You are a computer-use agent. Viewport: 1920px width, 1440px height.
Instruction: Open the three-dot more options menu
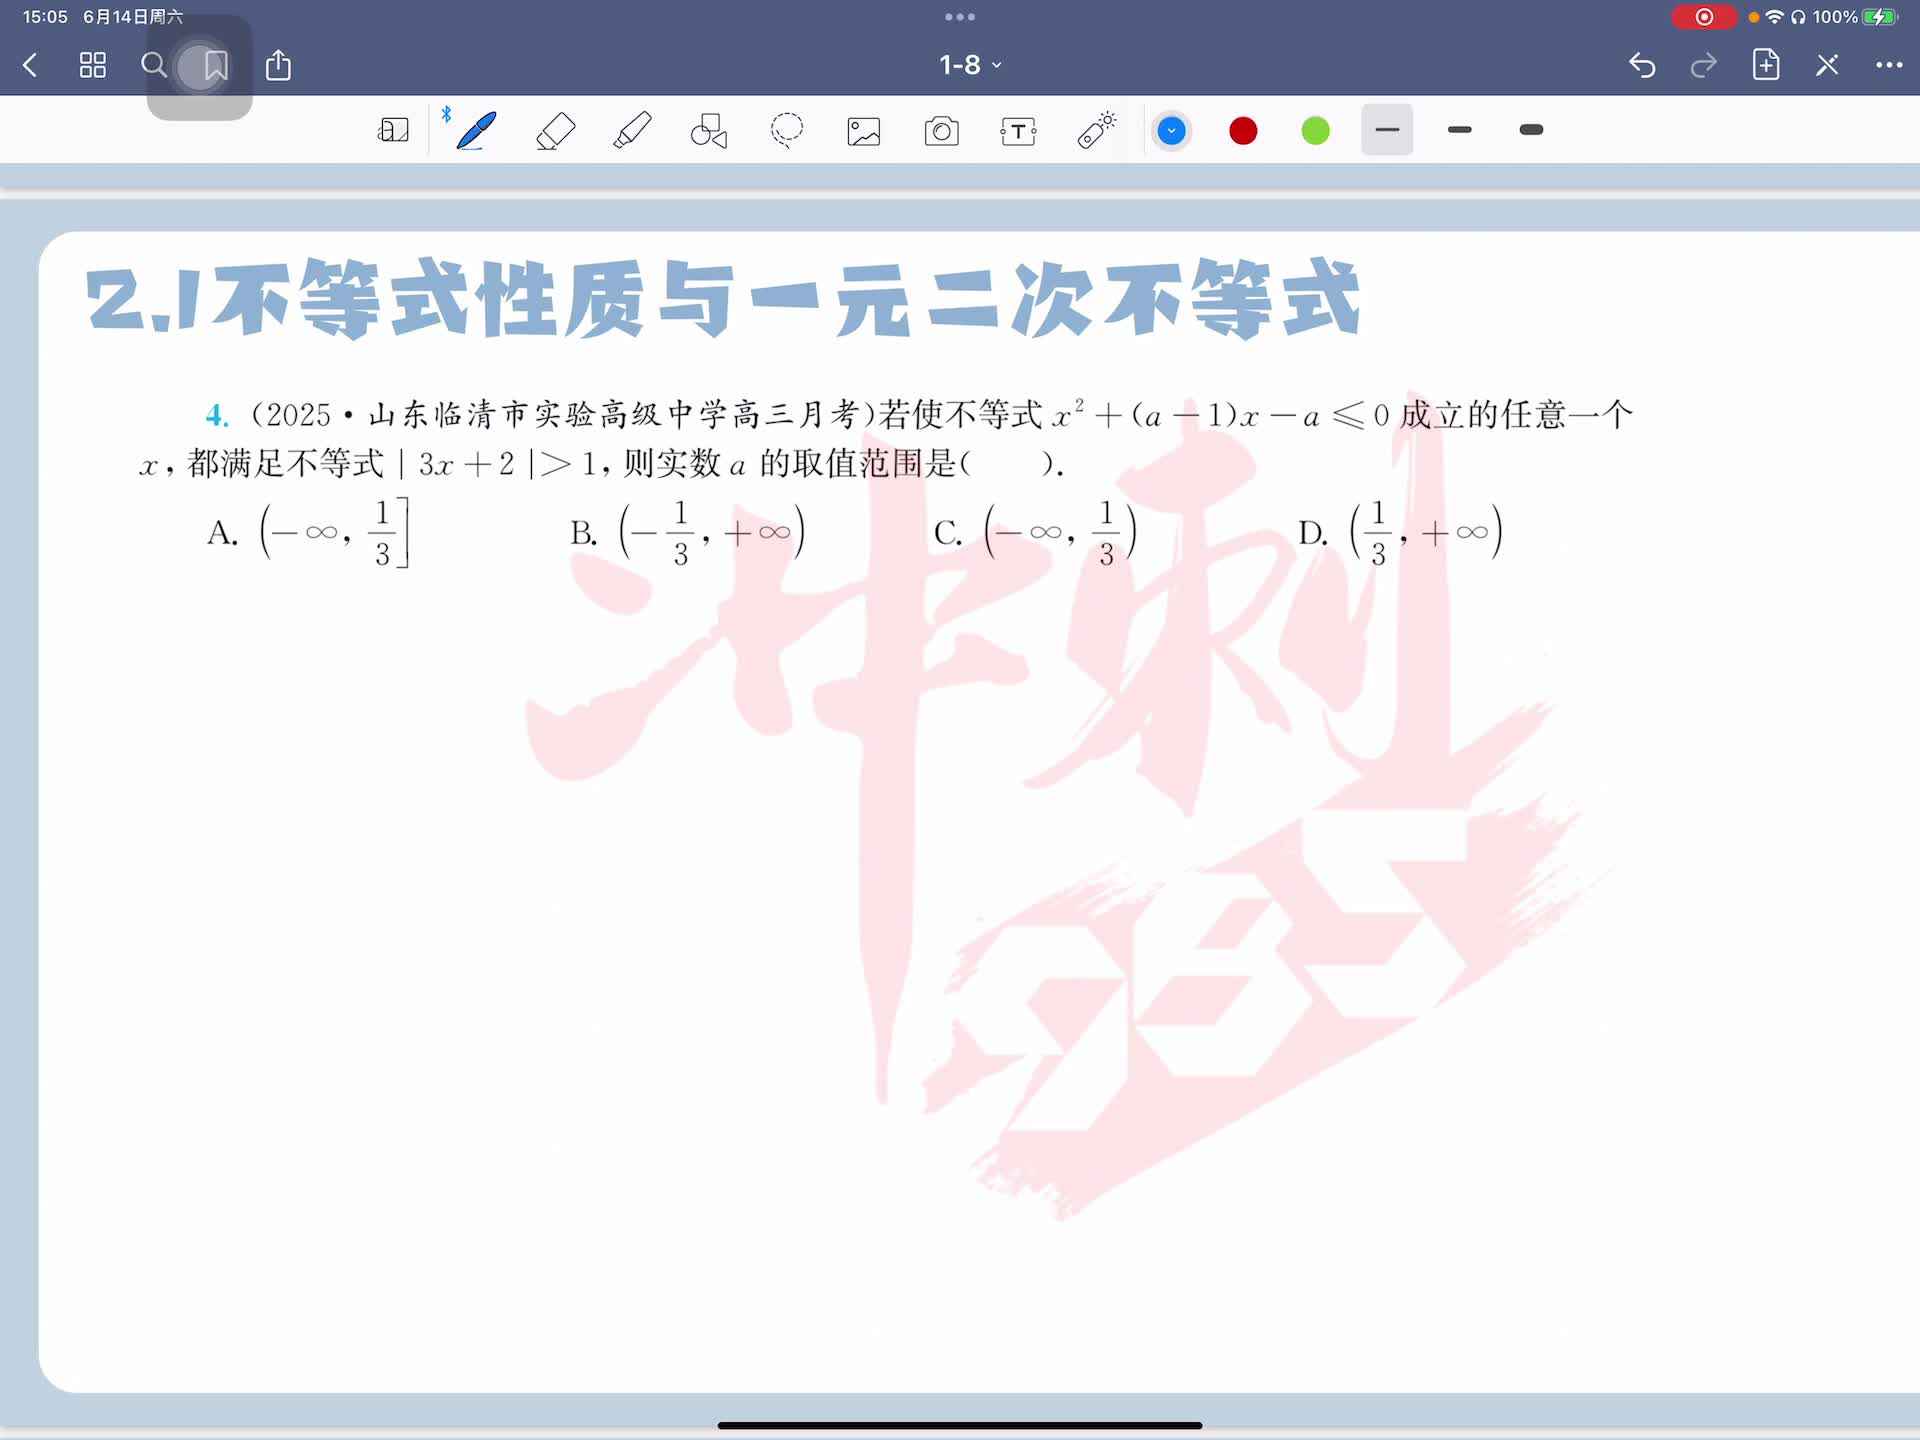(x=1888, y=65)
